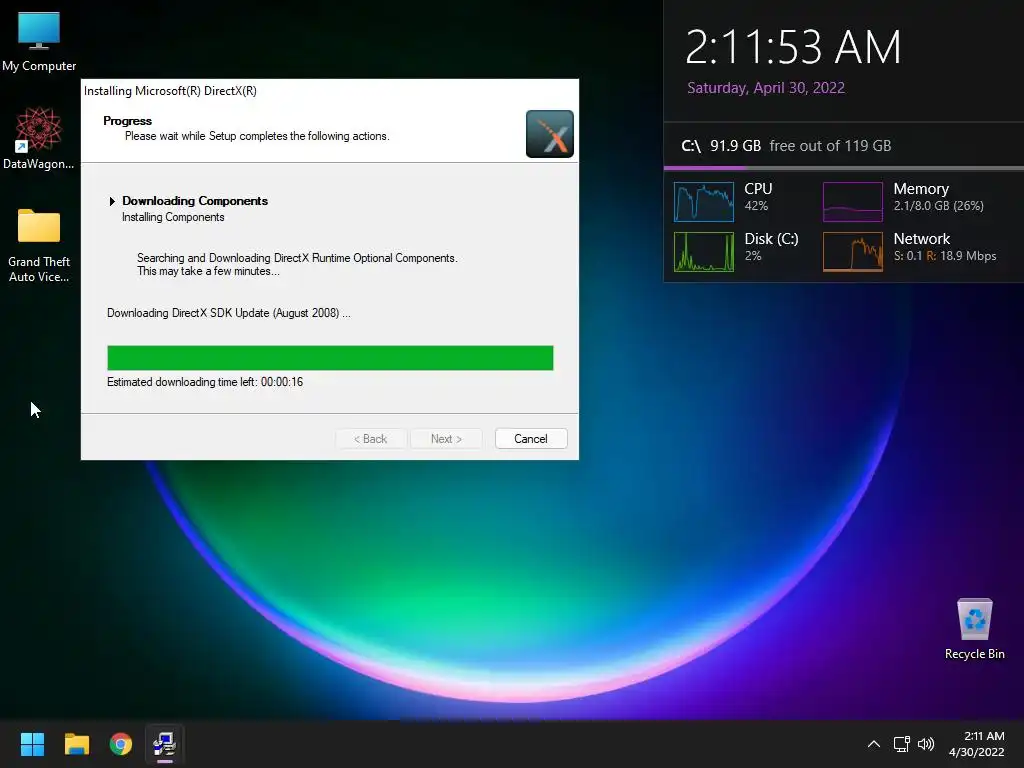Screen dimensions: 1024x768
Task: Cancel the DirectX installation
Action: click(531, 439)
